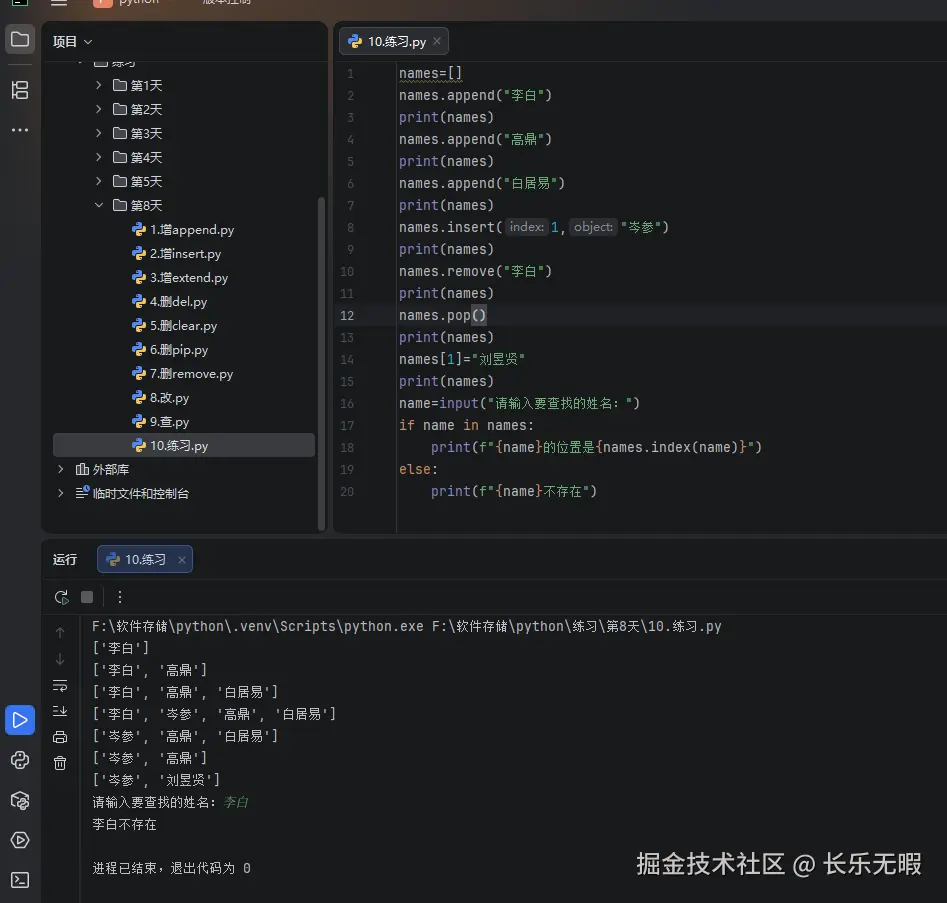Open the Project tool window folder icon
947x903 pixels.
tap(20, 40)
